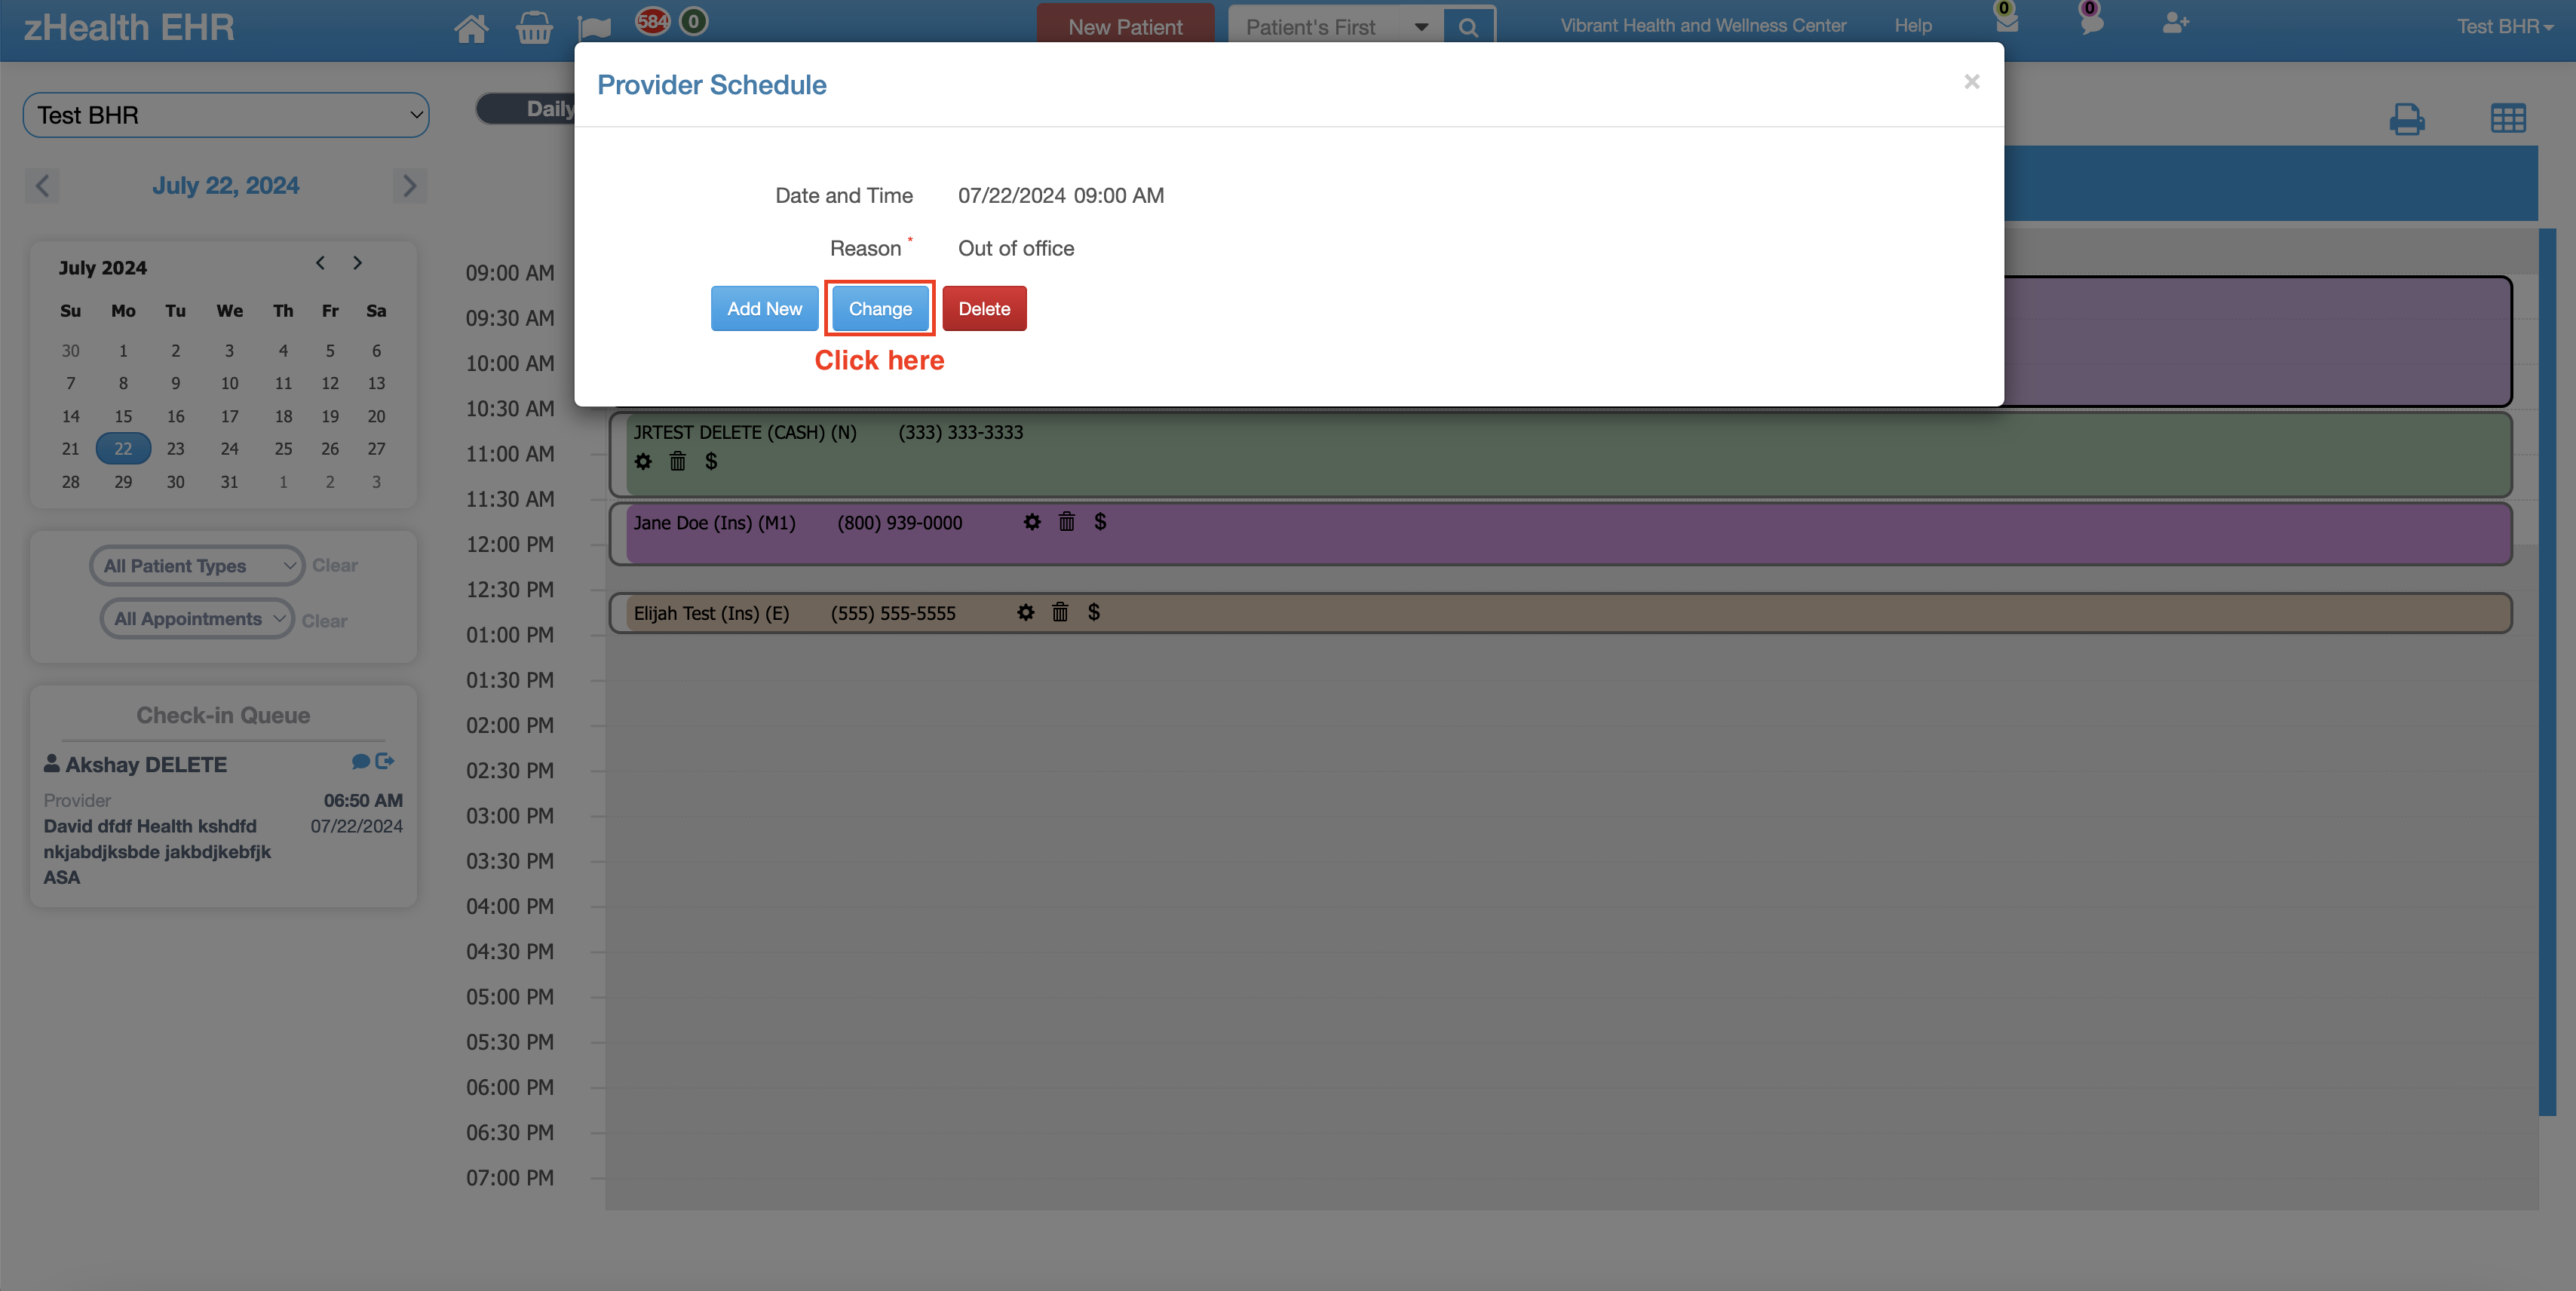Click Vibrant Health and Wellness Center
Image resolution: width=2576 pixels, height=1291 pixels.
pos(1703,26)
